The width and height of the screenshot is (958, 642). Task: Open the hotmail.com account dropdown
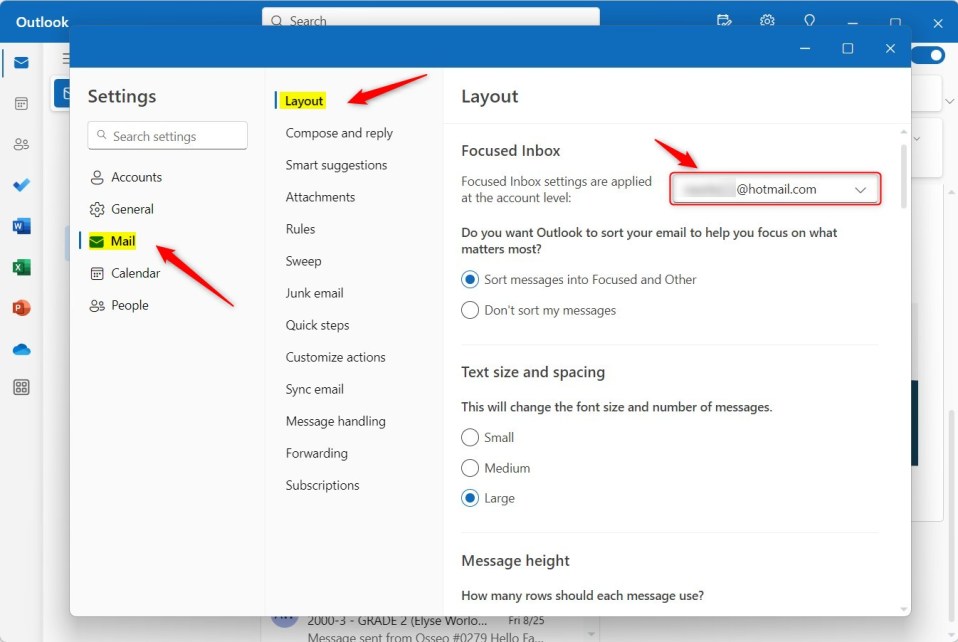tap(775, 189)
